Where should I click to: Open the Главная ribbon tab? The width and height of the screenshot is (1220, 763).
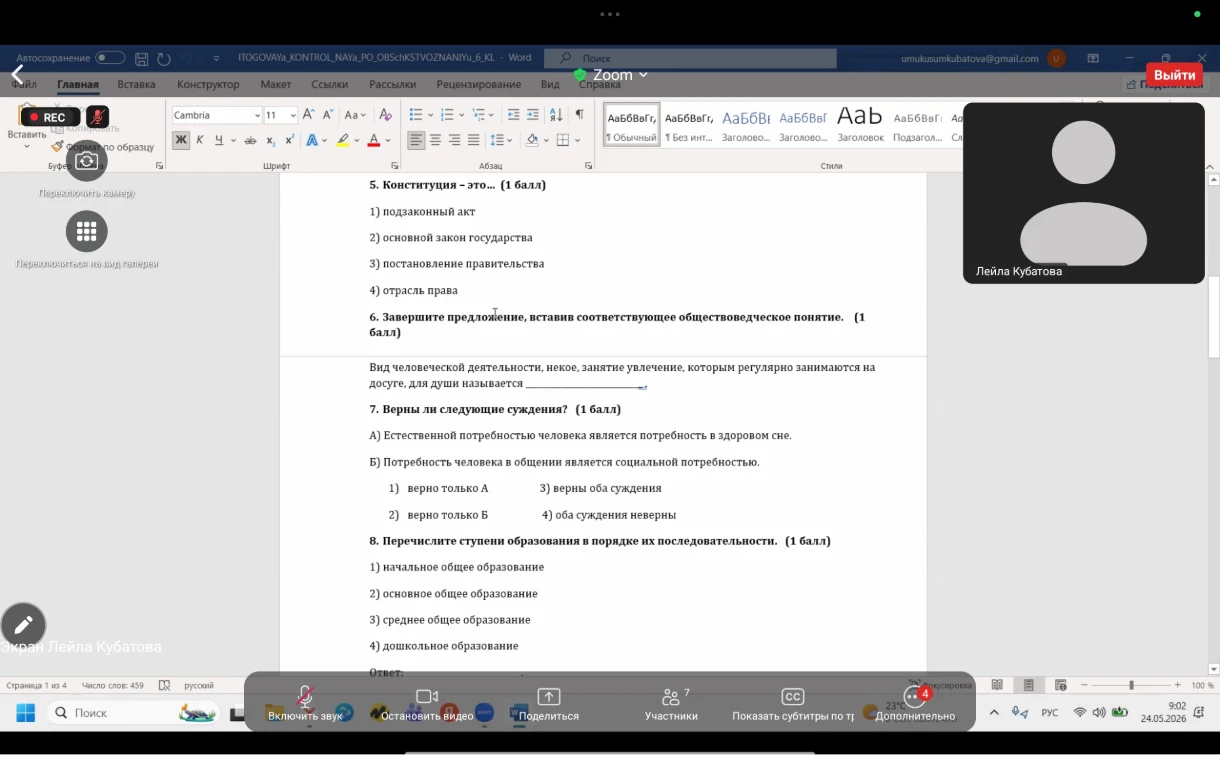coord(78,85)
